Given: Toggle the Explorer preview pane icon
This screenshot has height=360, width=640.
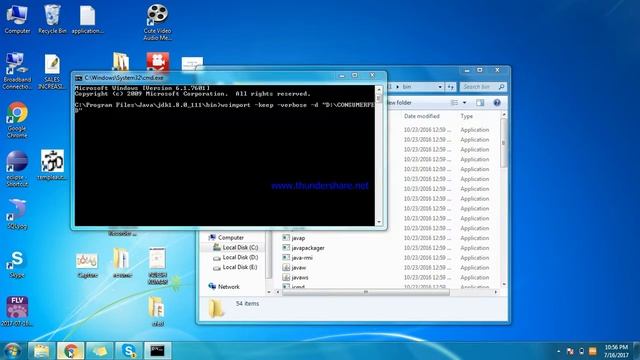Looking at the screenshot, I should point(480,103).
